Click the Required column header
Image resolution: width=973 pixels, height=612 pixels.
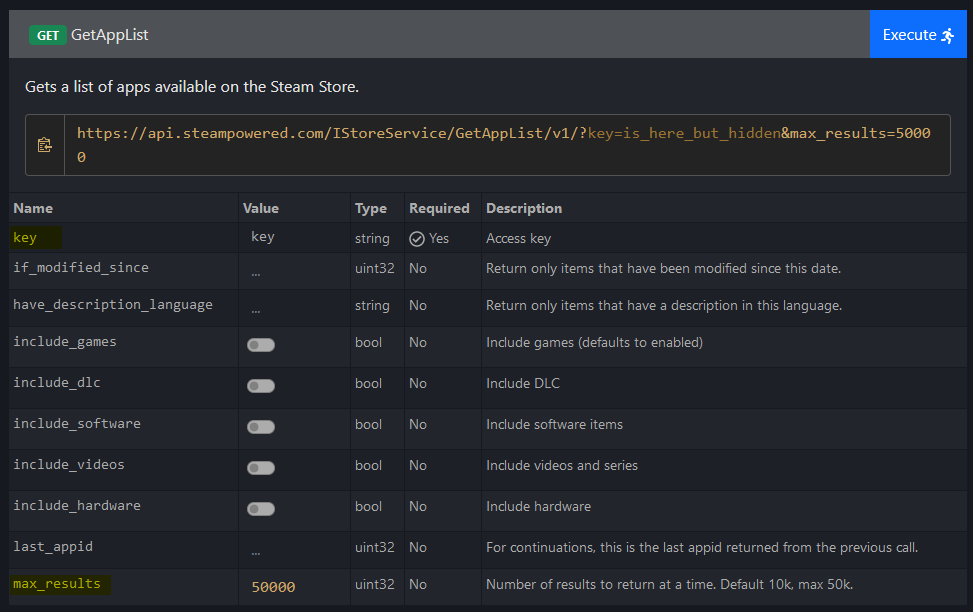[439, 208]
